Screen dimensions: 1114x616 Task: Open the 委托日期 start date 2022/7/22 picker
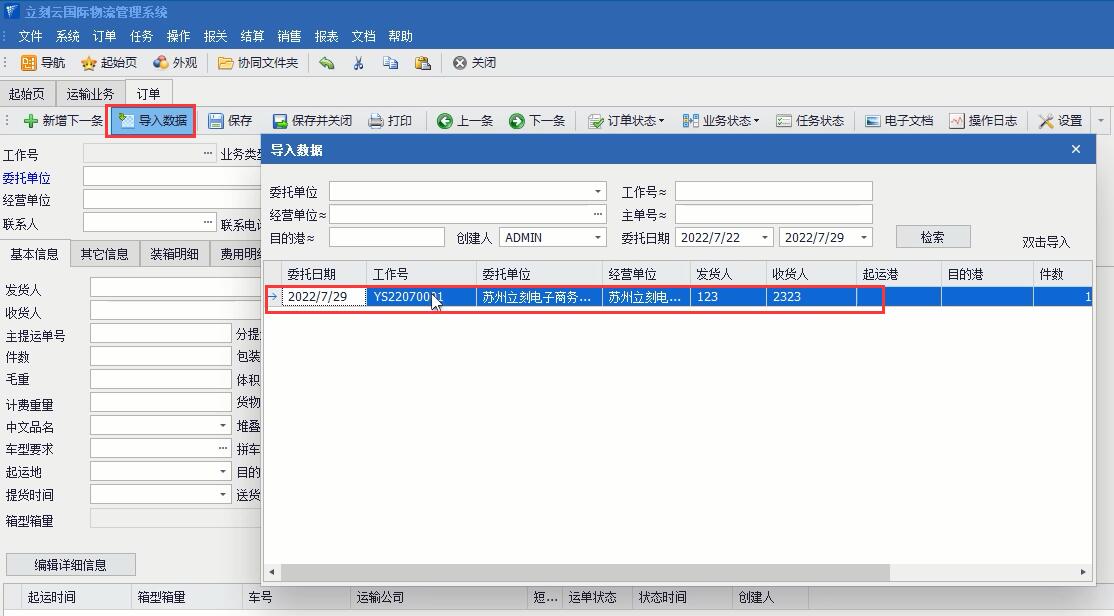(x=765, y=238)
